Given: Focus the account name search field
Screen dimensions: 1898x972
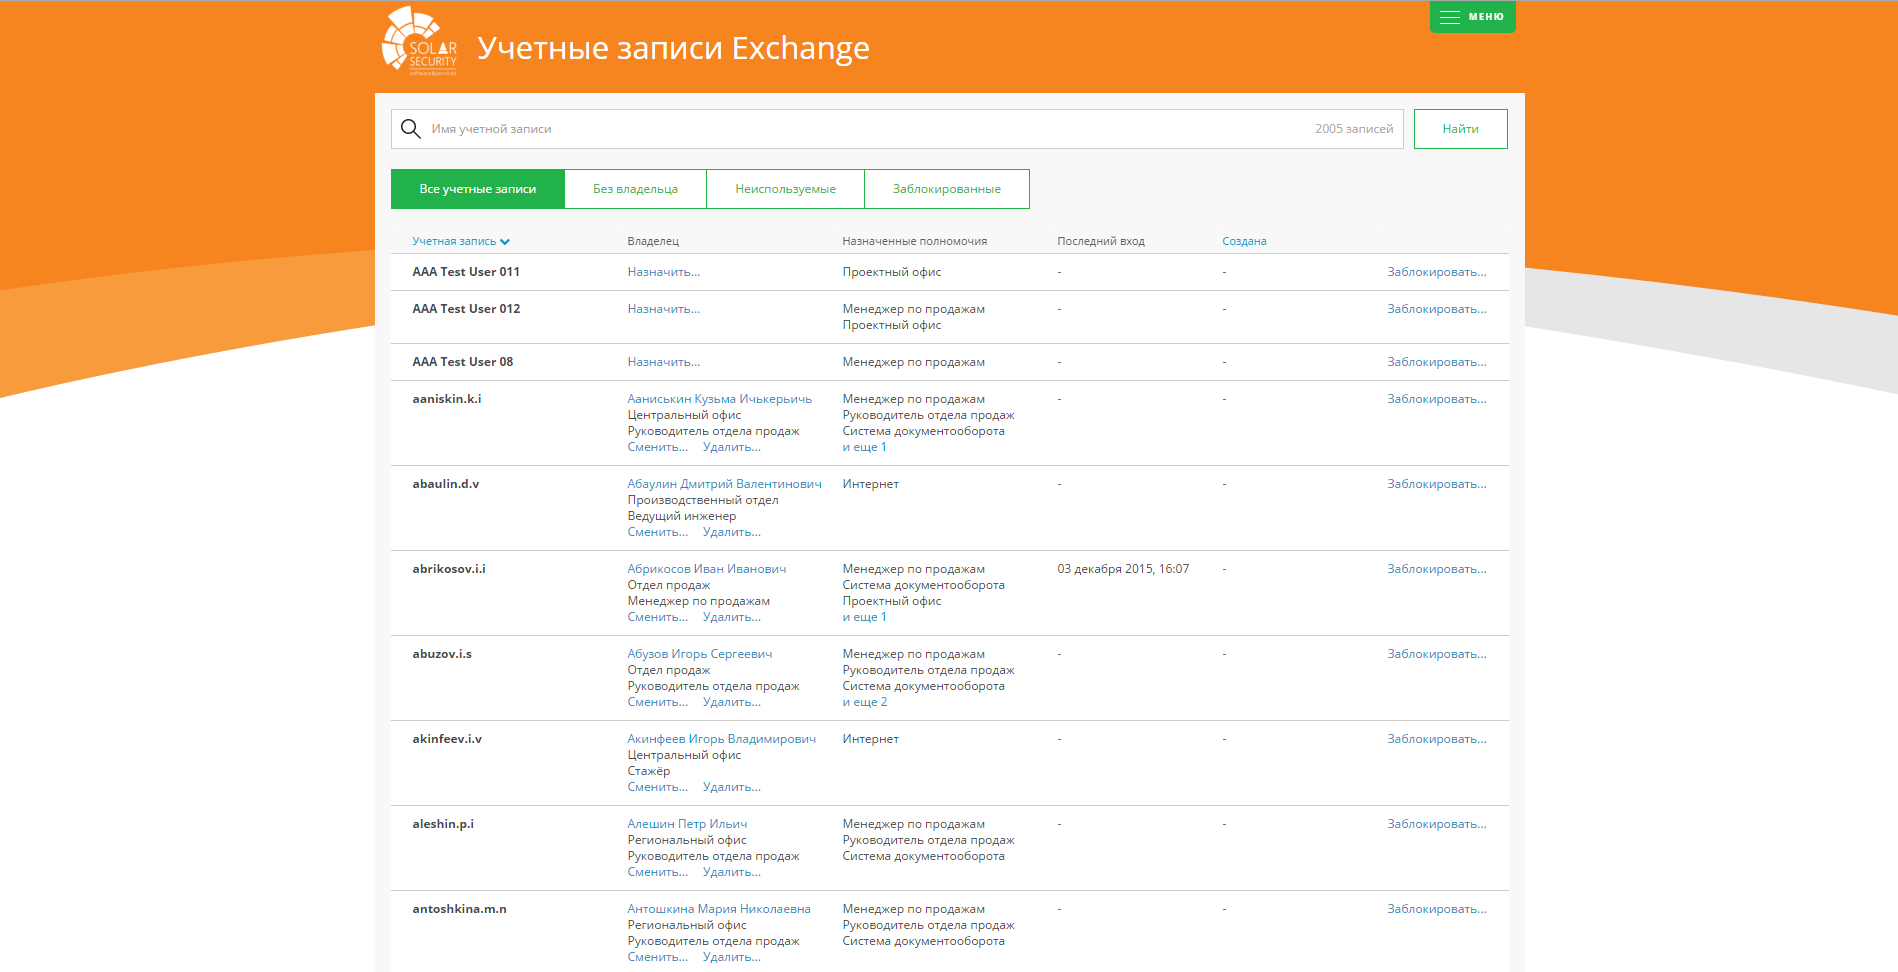Looking at the screenshot, I should (860, 129).
